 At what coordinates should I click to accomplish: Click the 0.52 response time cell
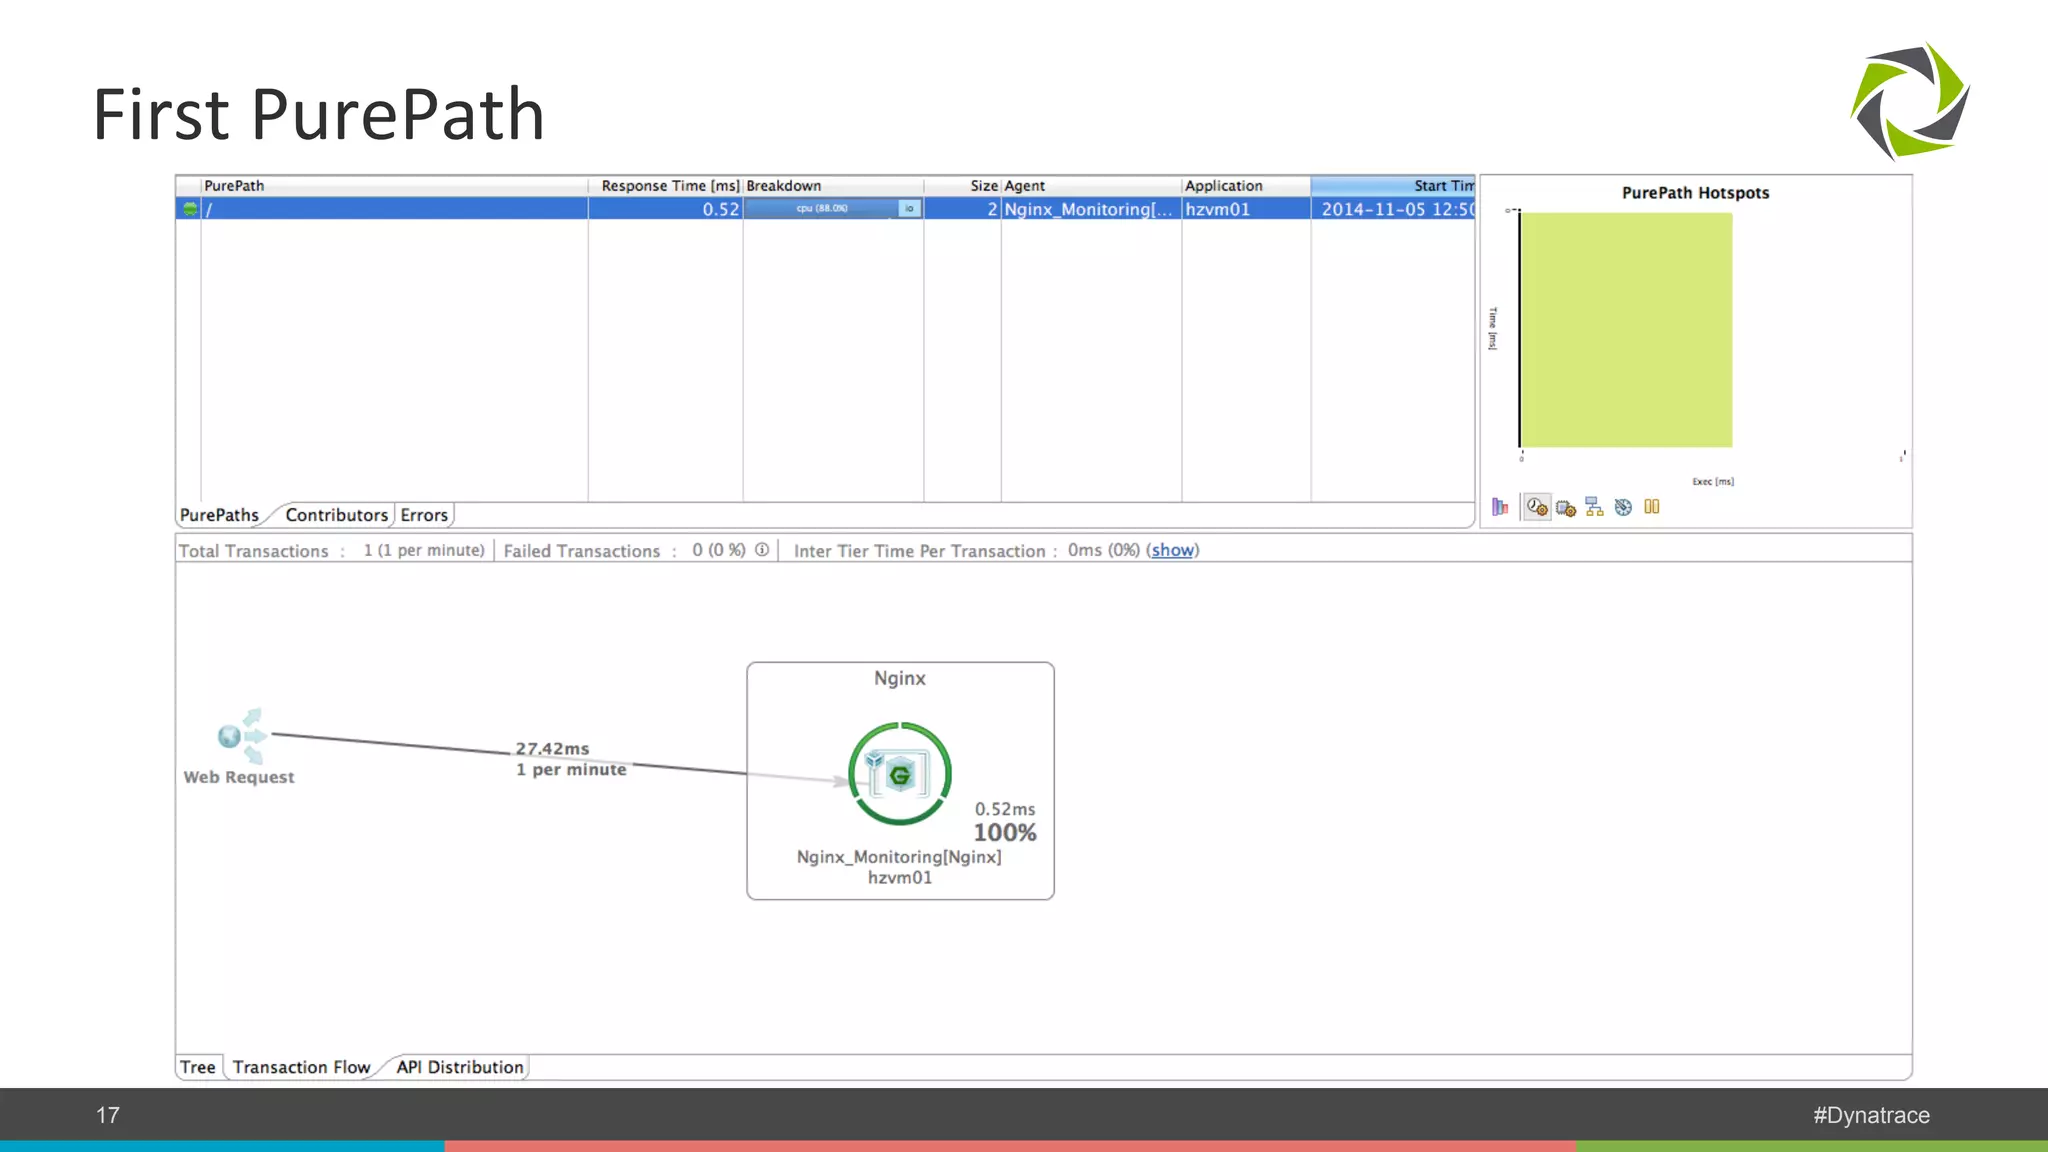[666, 209]
